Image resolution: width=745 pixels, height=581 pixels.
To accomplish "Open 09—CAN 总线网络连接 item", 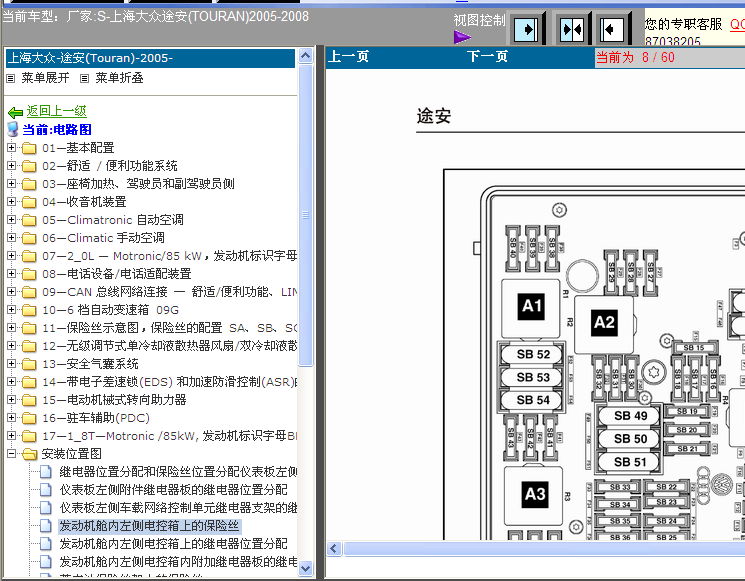I will point(170,292).
